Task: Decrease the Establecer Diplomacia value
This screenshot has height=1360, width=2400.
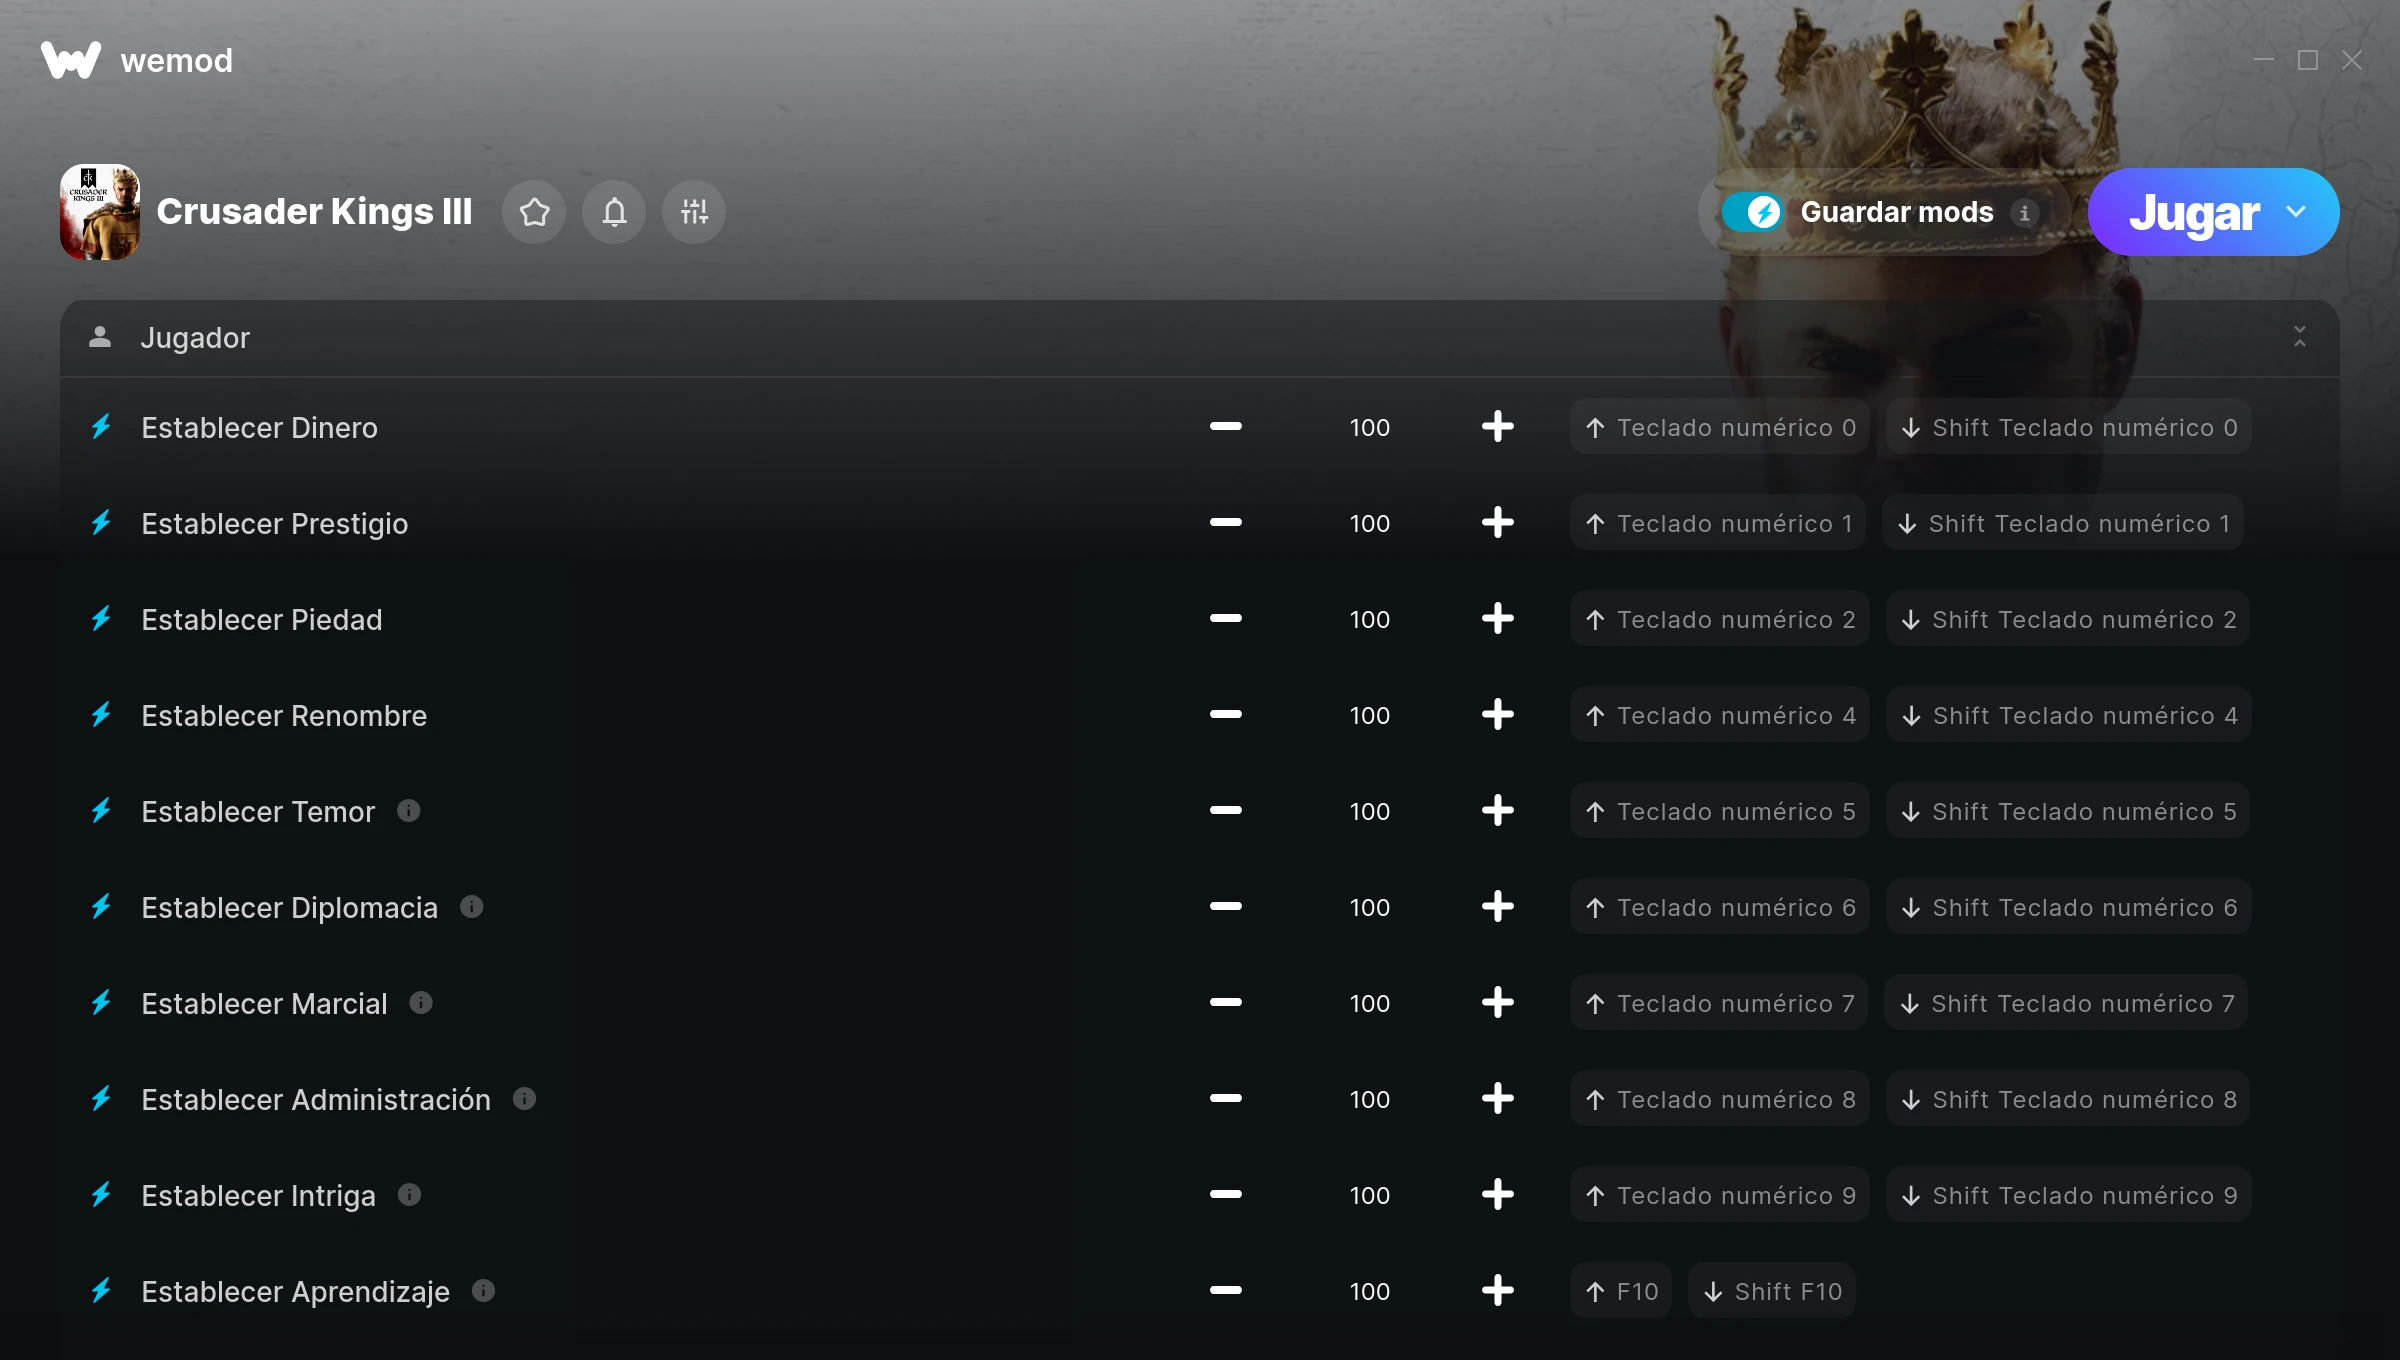Action: (x=1226, y=907)
